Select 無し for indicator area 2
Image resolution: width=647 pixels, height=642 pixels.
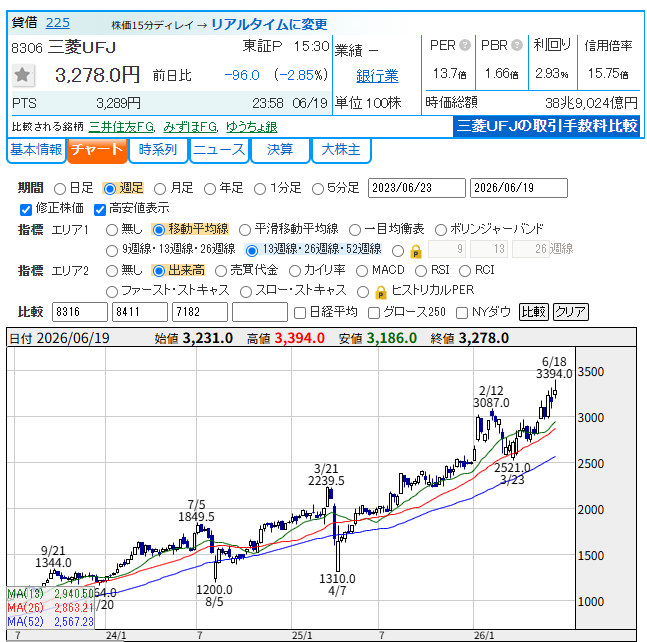(112, 271)
